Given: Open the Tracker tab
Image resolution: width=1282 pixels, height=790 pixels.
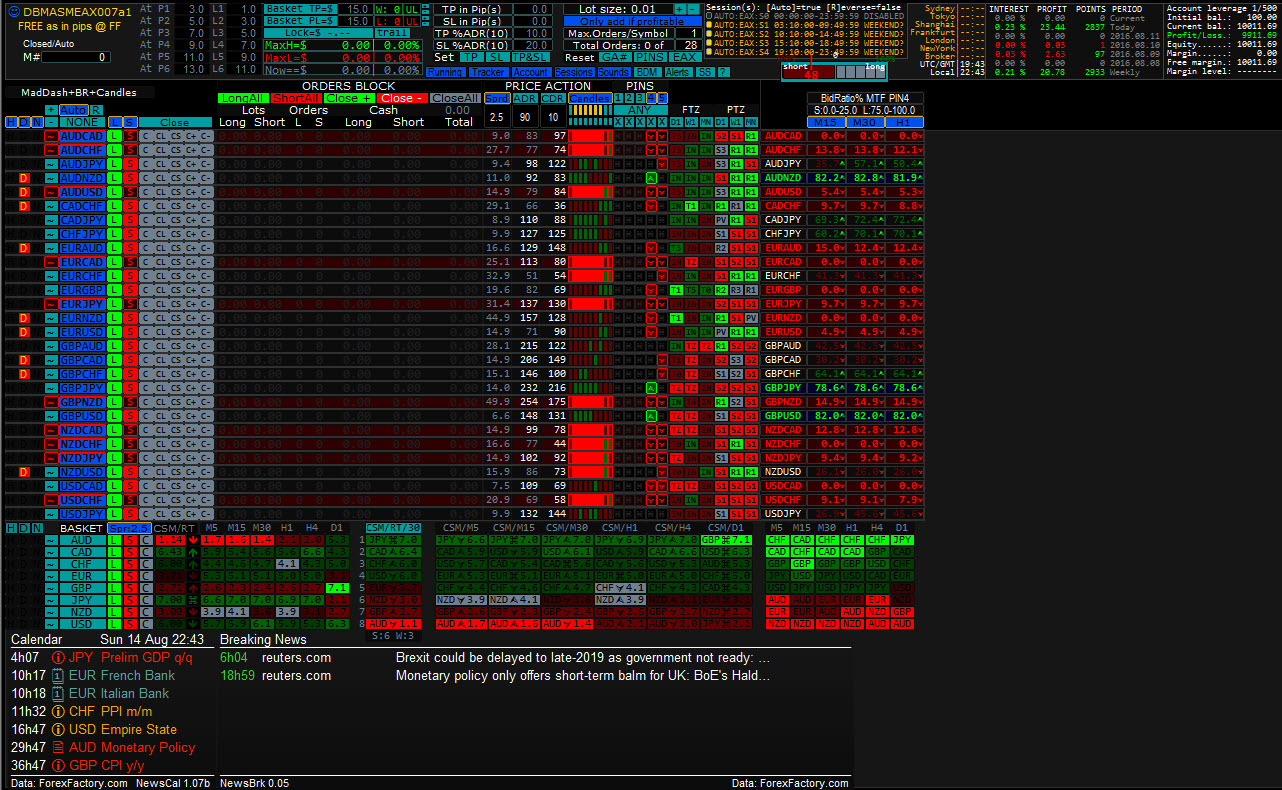Looking at the screenshot, I should point(489,72).
